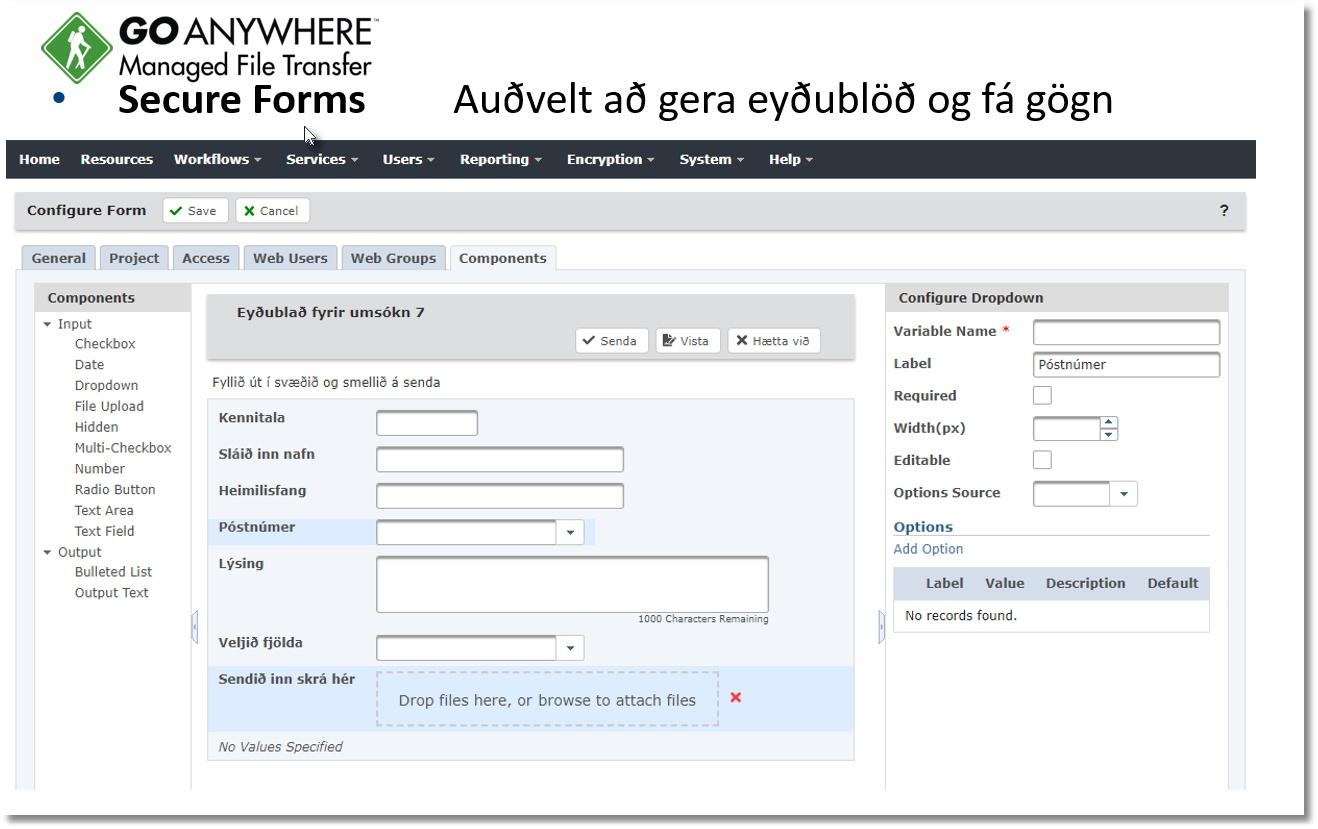Open the Workflows menu
The height and width of the screenshot is (829, 1318).
click(217, 159)
